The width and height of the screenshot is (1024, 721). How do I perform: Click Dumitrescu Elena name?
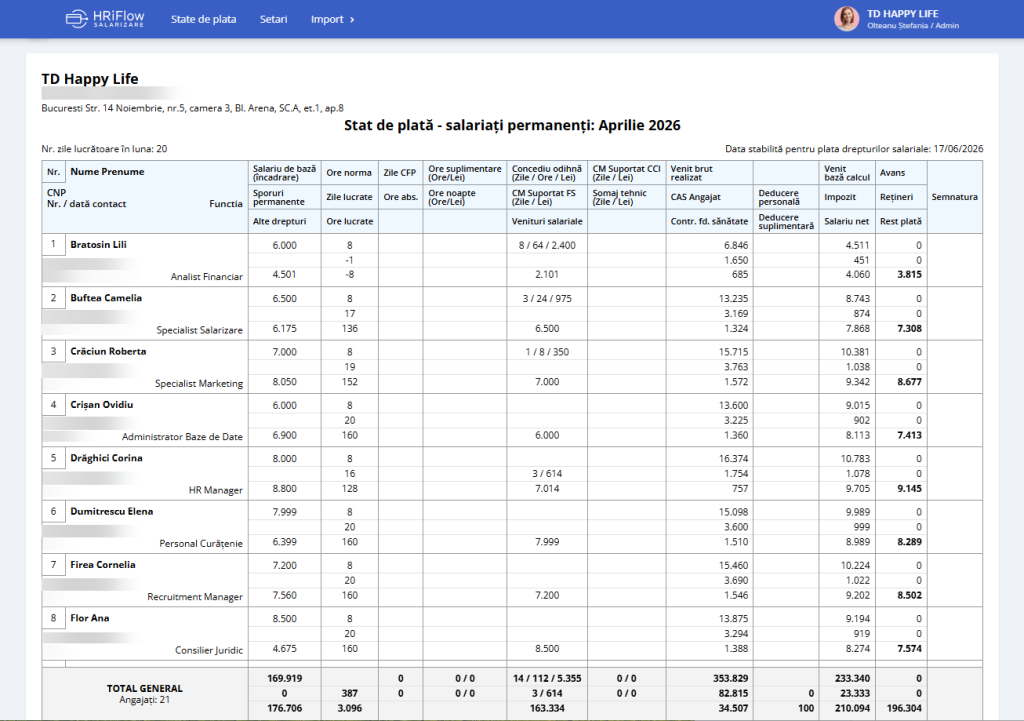click(x=112, y=511)
